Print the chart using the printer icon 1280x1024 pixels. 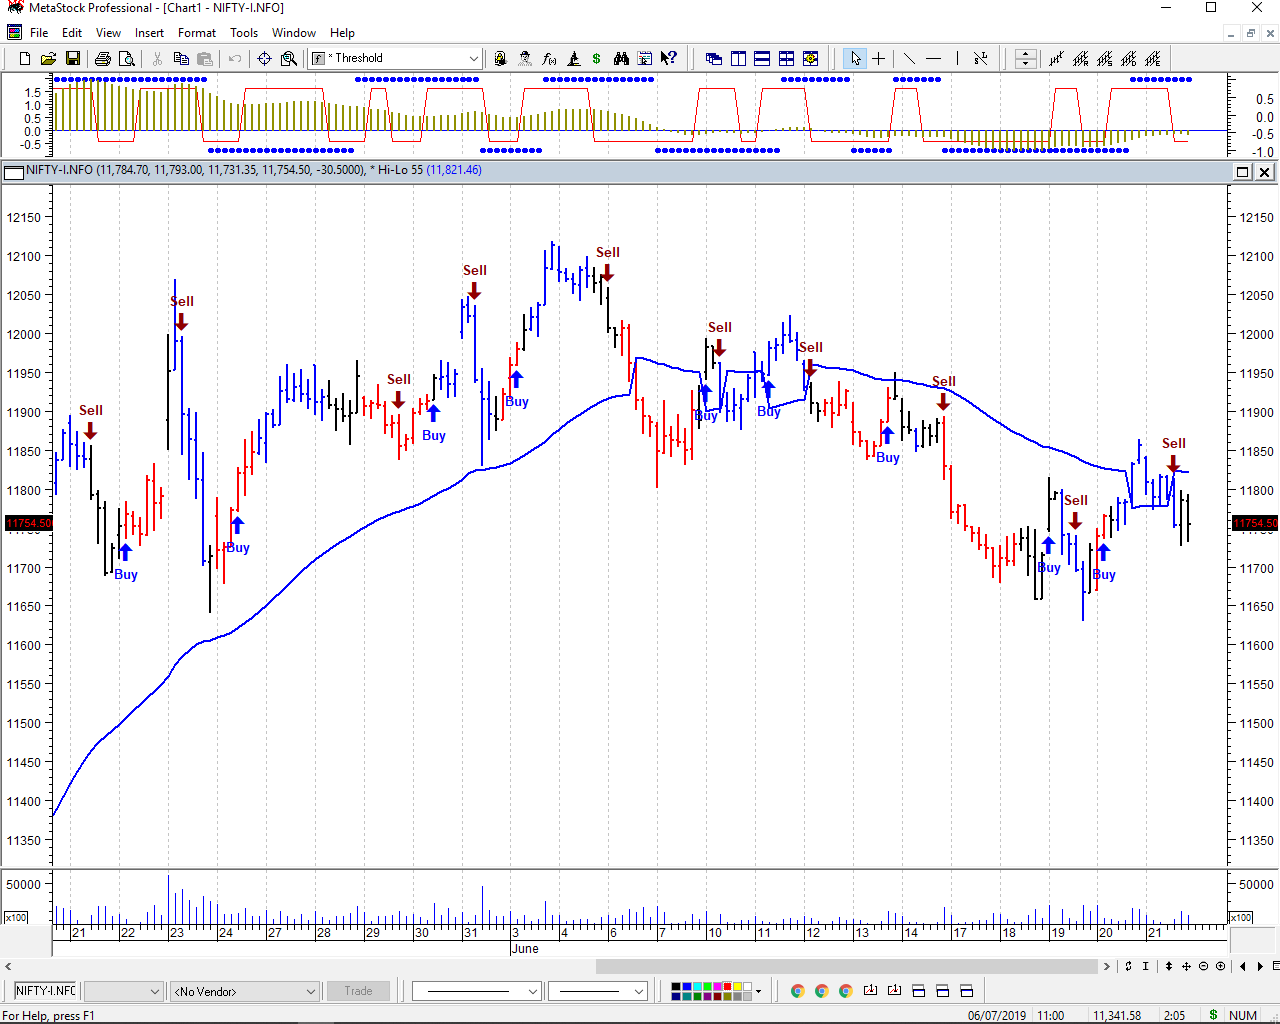[102, 59]
